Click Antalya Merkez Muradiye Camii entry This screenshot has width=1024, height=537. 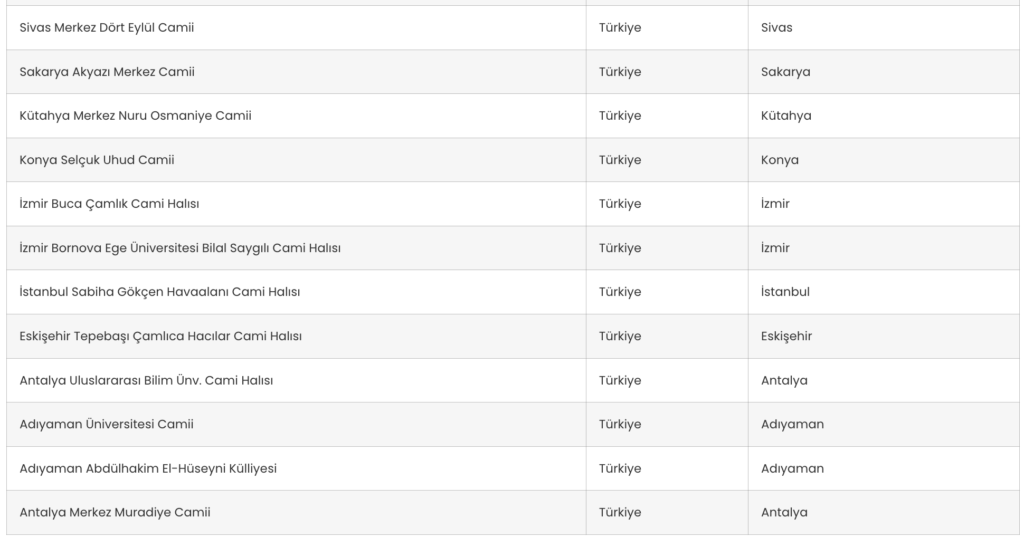(115, 513)
